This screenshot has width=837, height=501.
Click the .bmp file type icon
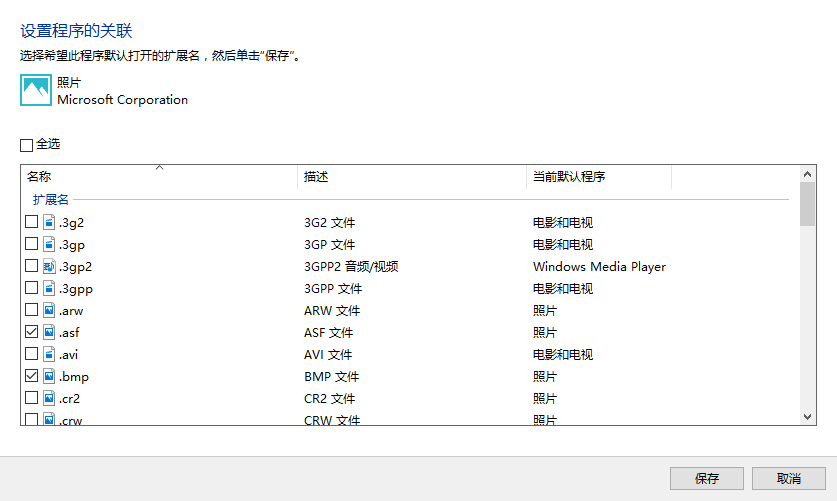(x=48, y=377)
